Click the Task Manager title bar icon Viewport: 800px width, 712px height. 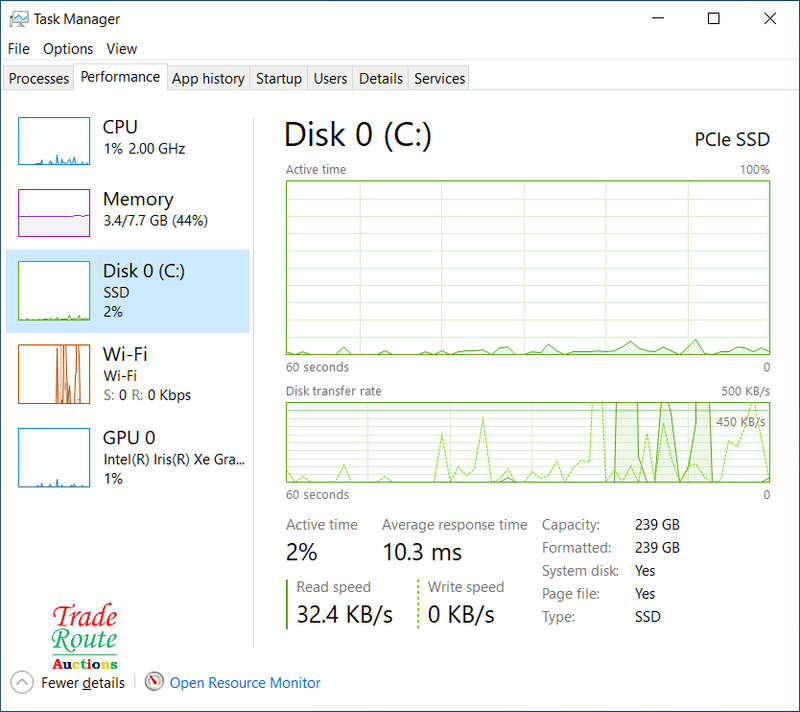coord(18,19)
